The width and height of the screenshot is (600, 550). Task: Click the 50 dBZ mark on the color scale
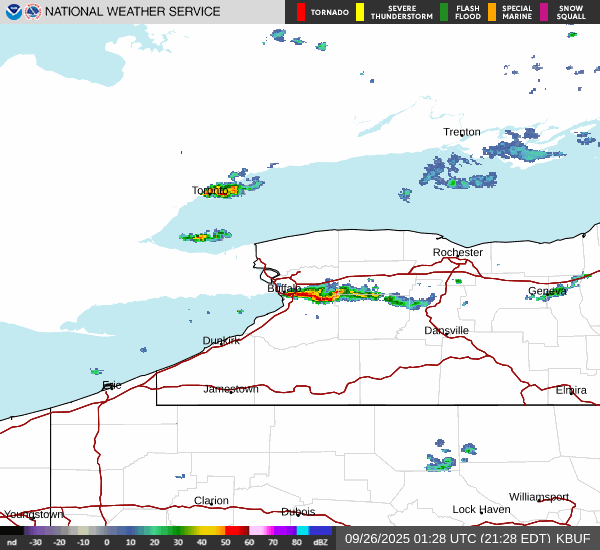tap(226, 542)
